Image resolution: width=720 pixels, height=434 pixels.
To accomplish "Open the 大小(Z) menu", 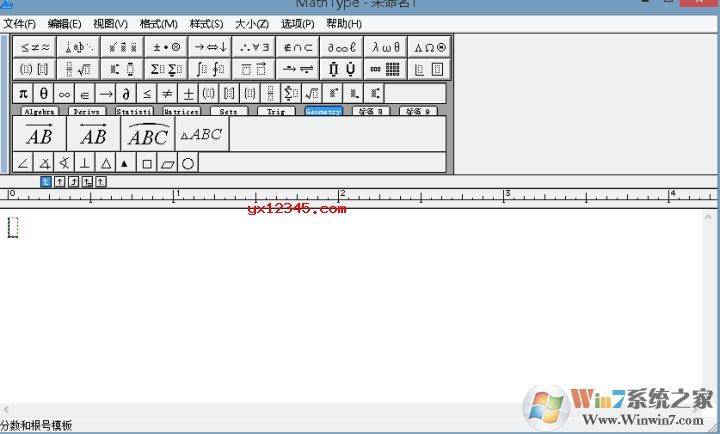I will (x=252, y=24).
